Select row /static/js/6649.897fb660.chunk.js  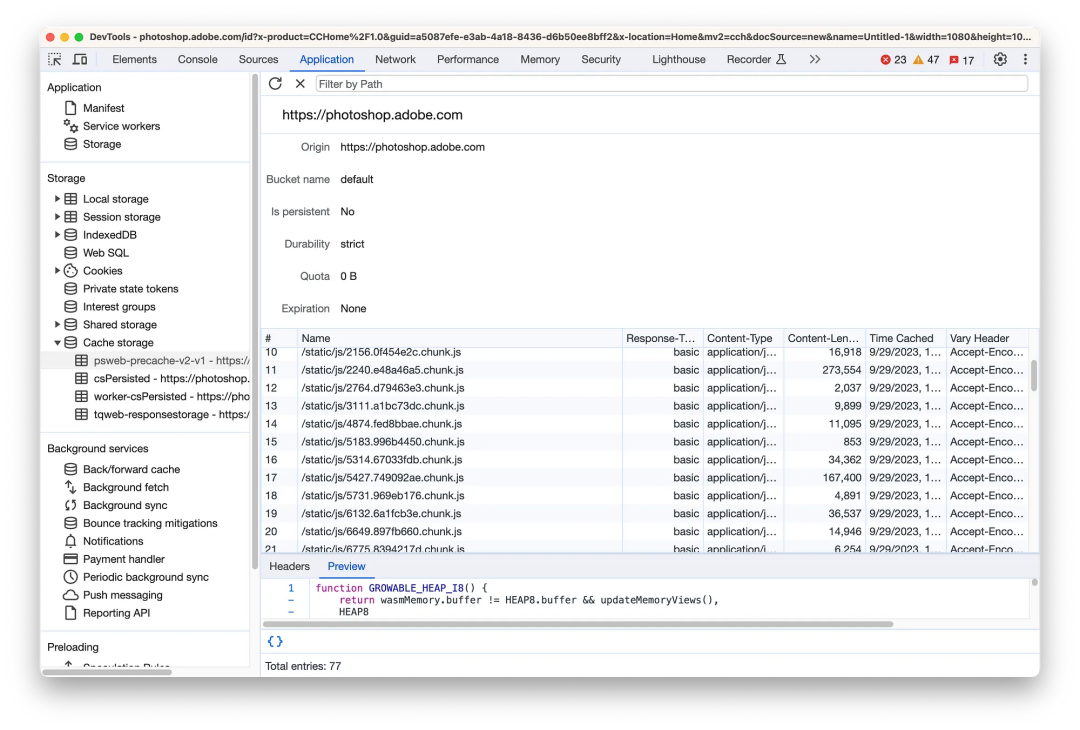(x=645, y=531)
